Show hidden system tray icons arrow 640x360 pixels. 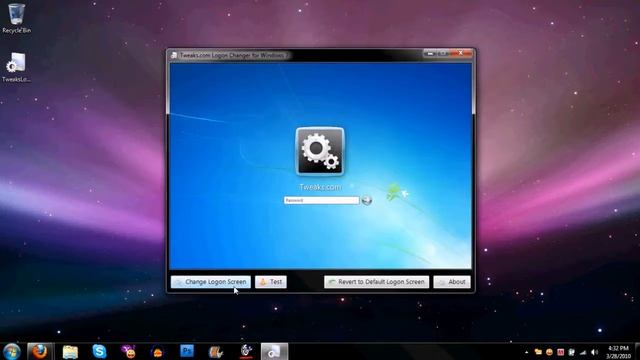click(x=527, y=352)
